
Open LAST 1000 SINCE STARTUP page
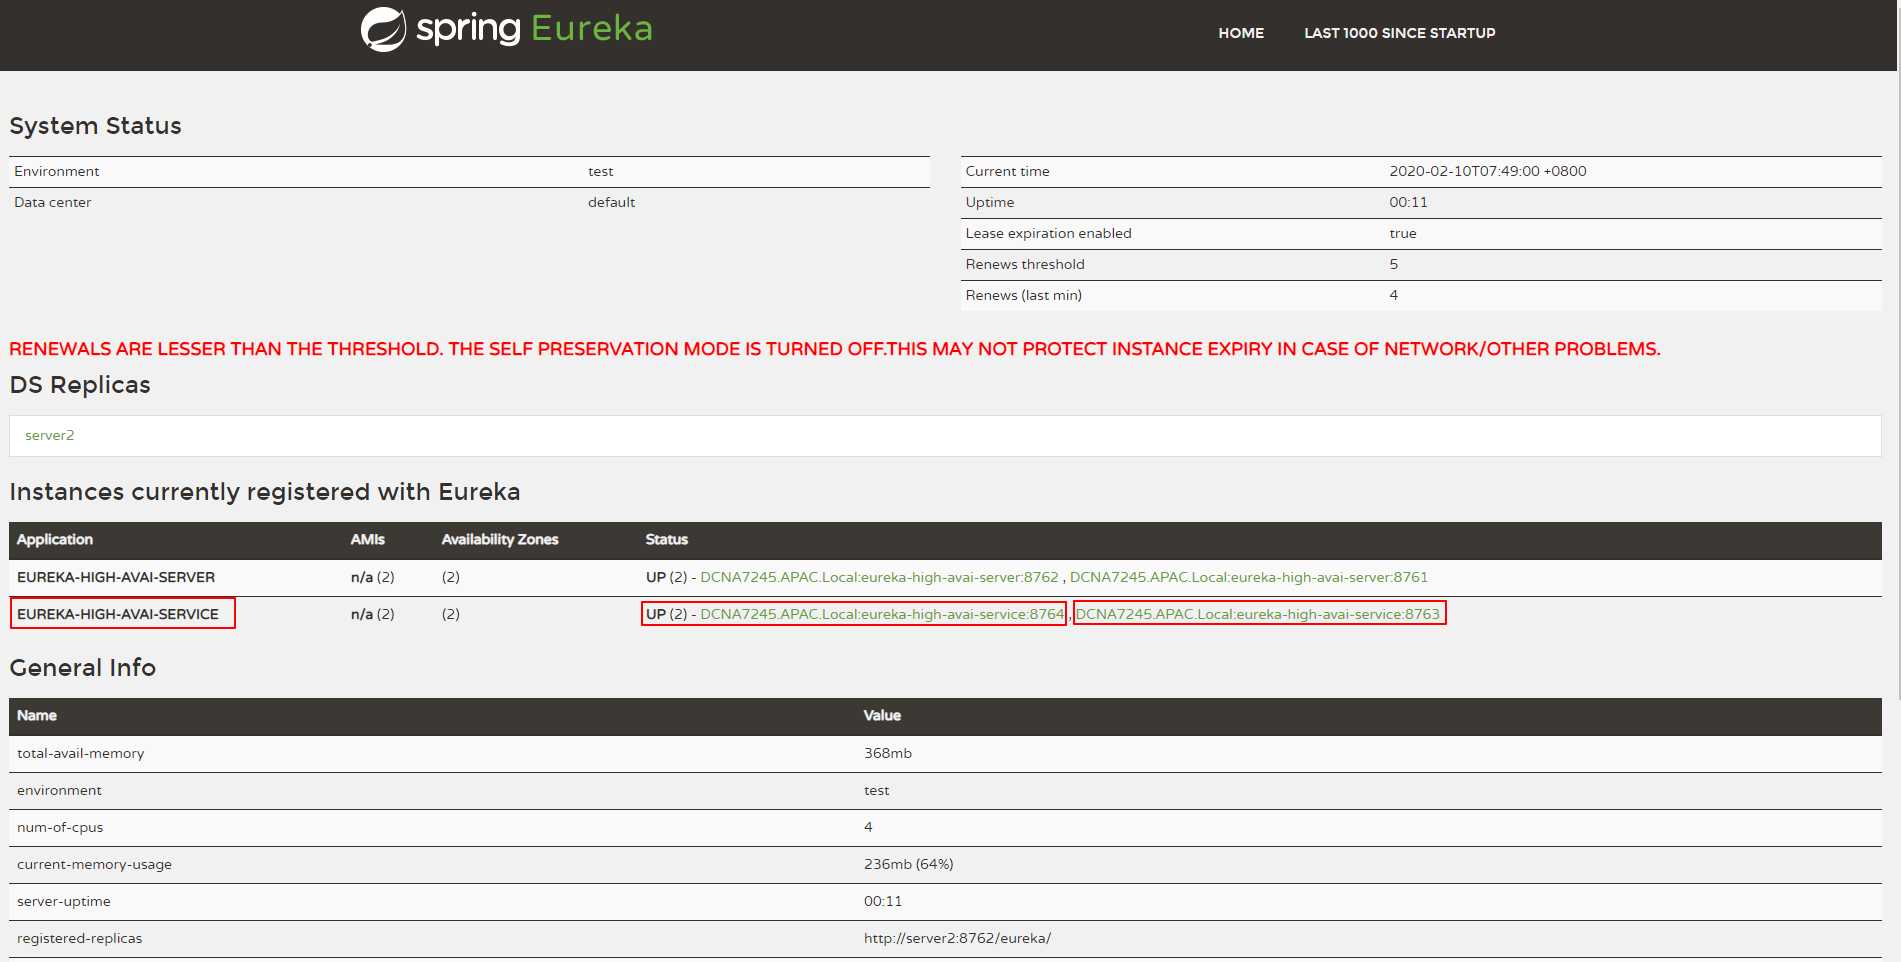click(x=1400, y=33)
